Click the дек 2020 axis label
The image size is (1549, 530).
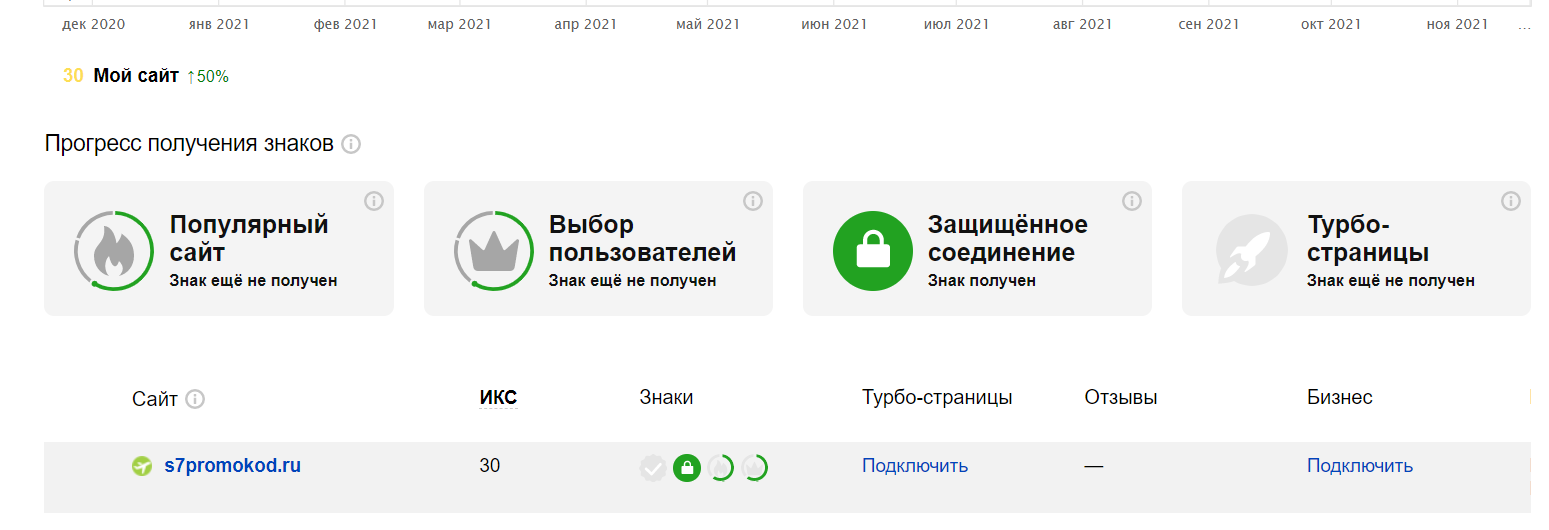[x=94, y=24]
